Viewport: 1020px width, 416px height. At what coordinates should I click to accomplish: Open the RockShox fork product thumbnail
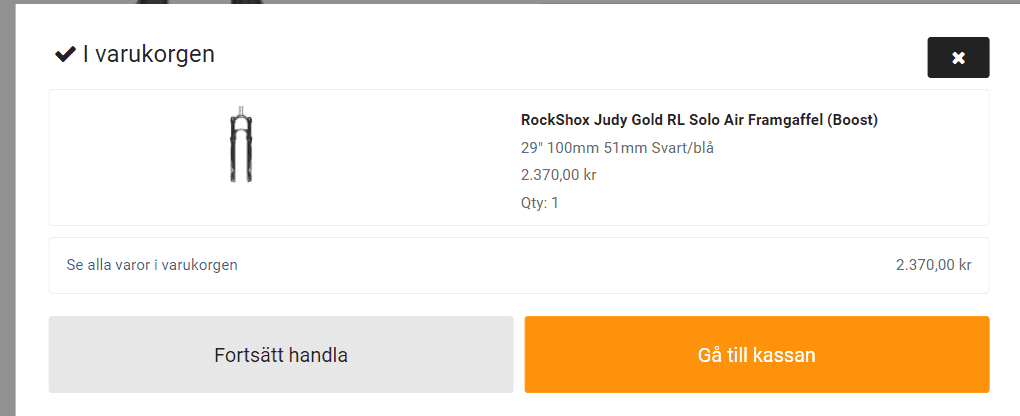click(x=241, y=144)
